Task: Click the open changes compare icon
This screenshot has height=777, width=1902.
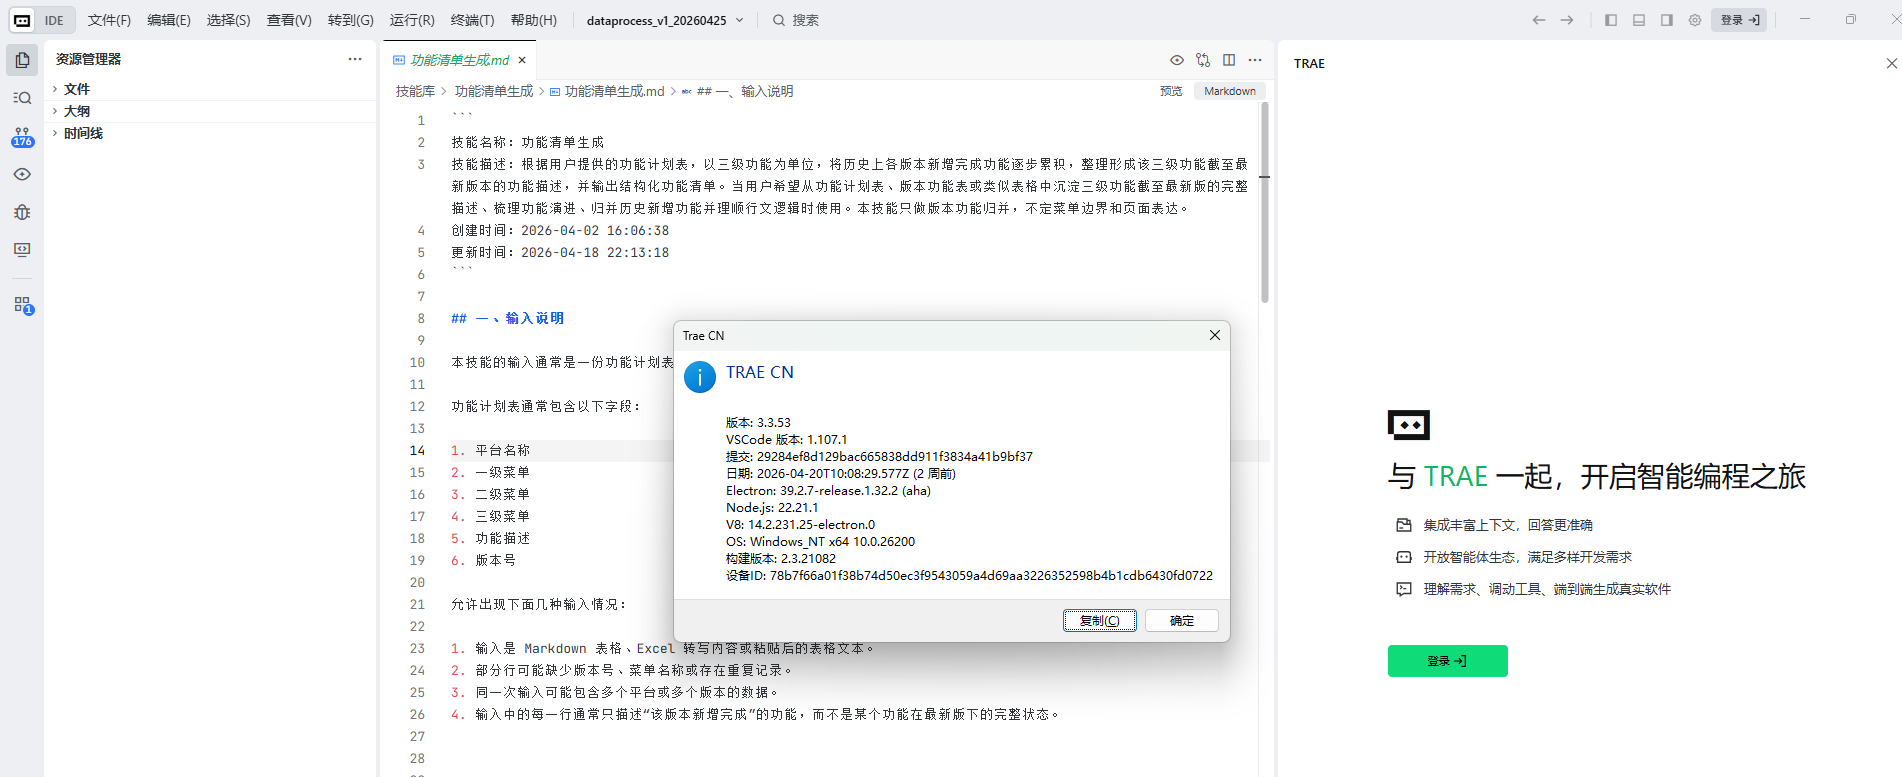Action: (1203, 60)
